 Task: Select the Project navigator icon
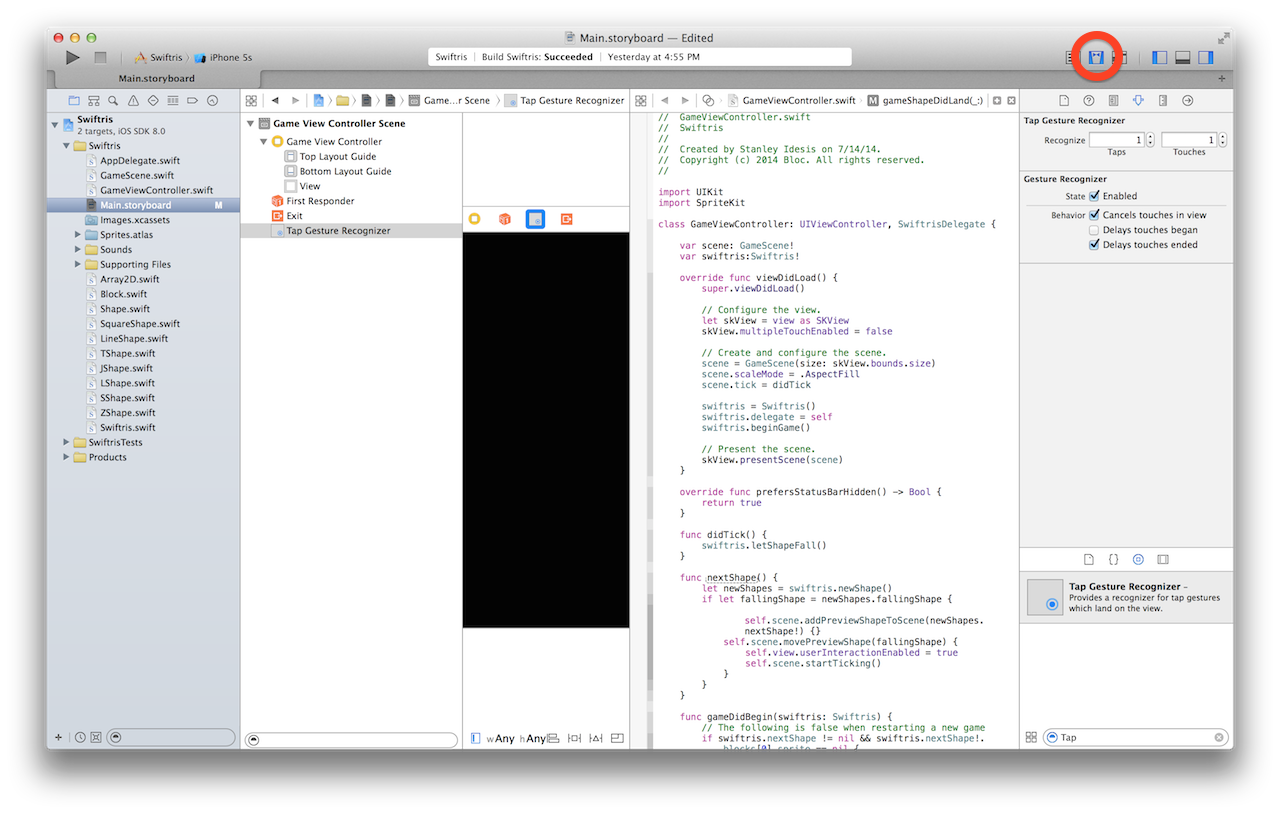coord(74,101)
